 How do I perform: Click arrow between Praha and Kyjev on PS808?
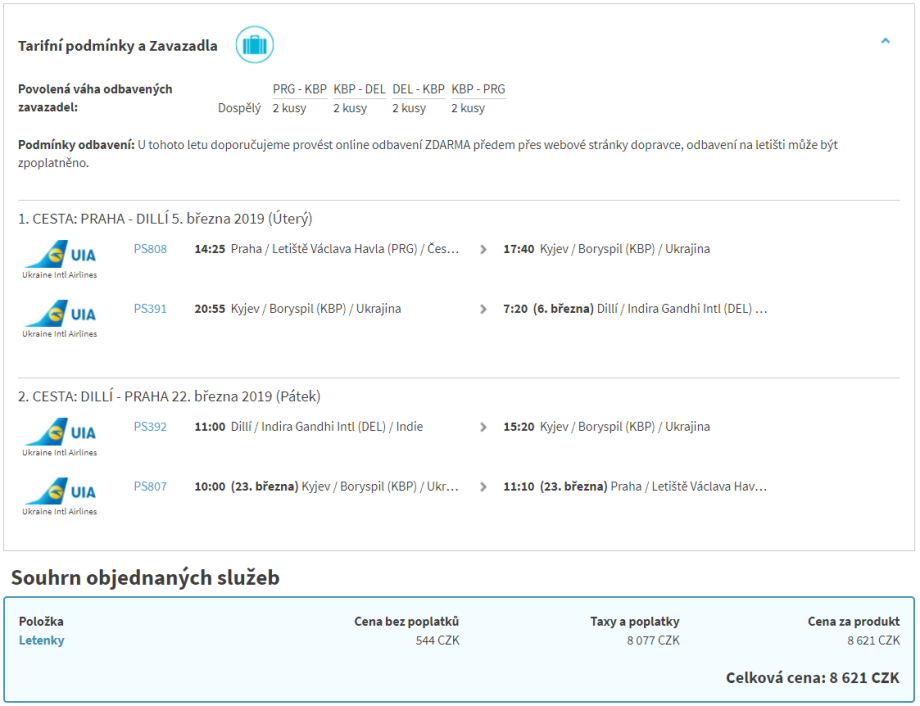coord(484,249)
